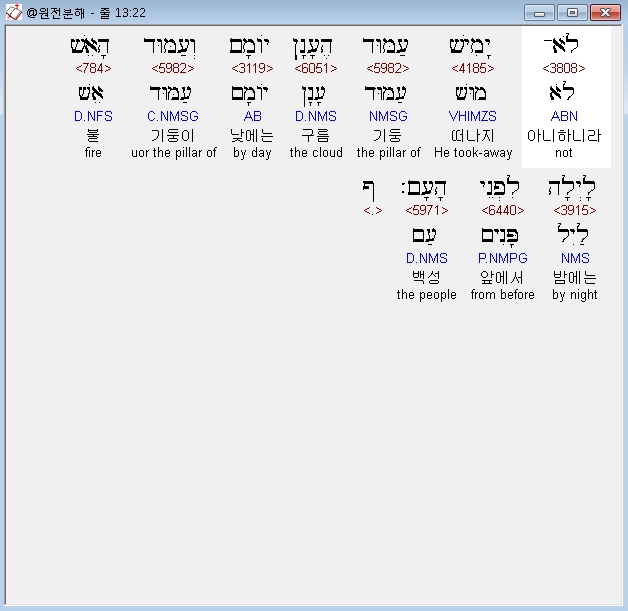
Task: Click the Korean gloss 밤에는
Action: pyautogui.click(x=575, y=277)
